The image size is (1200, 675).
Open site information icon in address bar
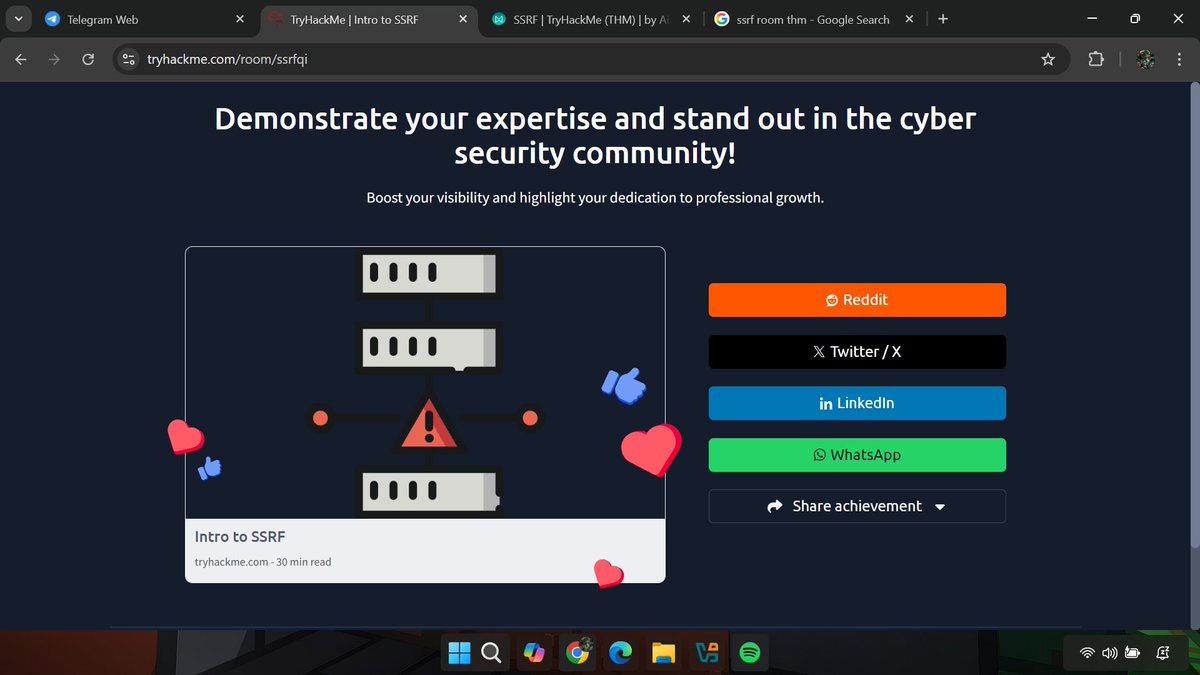click(x=129, y=59)
